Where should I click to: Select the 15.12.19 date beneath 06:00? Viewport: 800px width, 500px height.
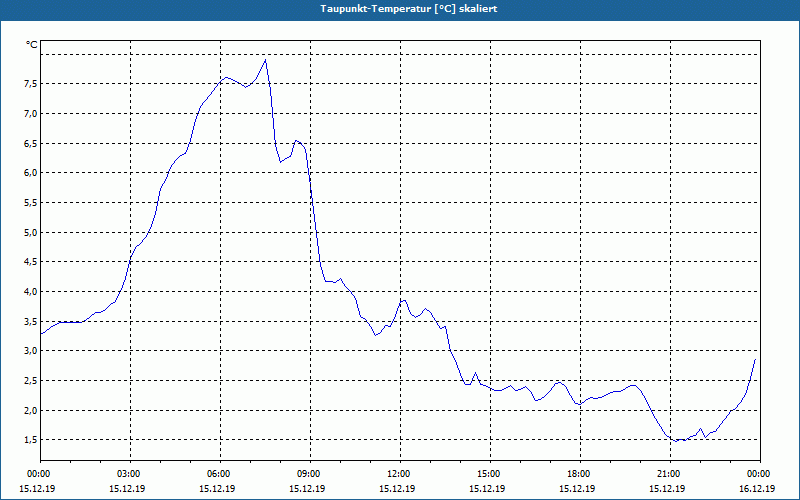pyautogui.click(x=217, y=489)
